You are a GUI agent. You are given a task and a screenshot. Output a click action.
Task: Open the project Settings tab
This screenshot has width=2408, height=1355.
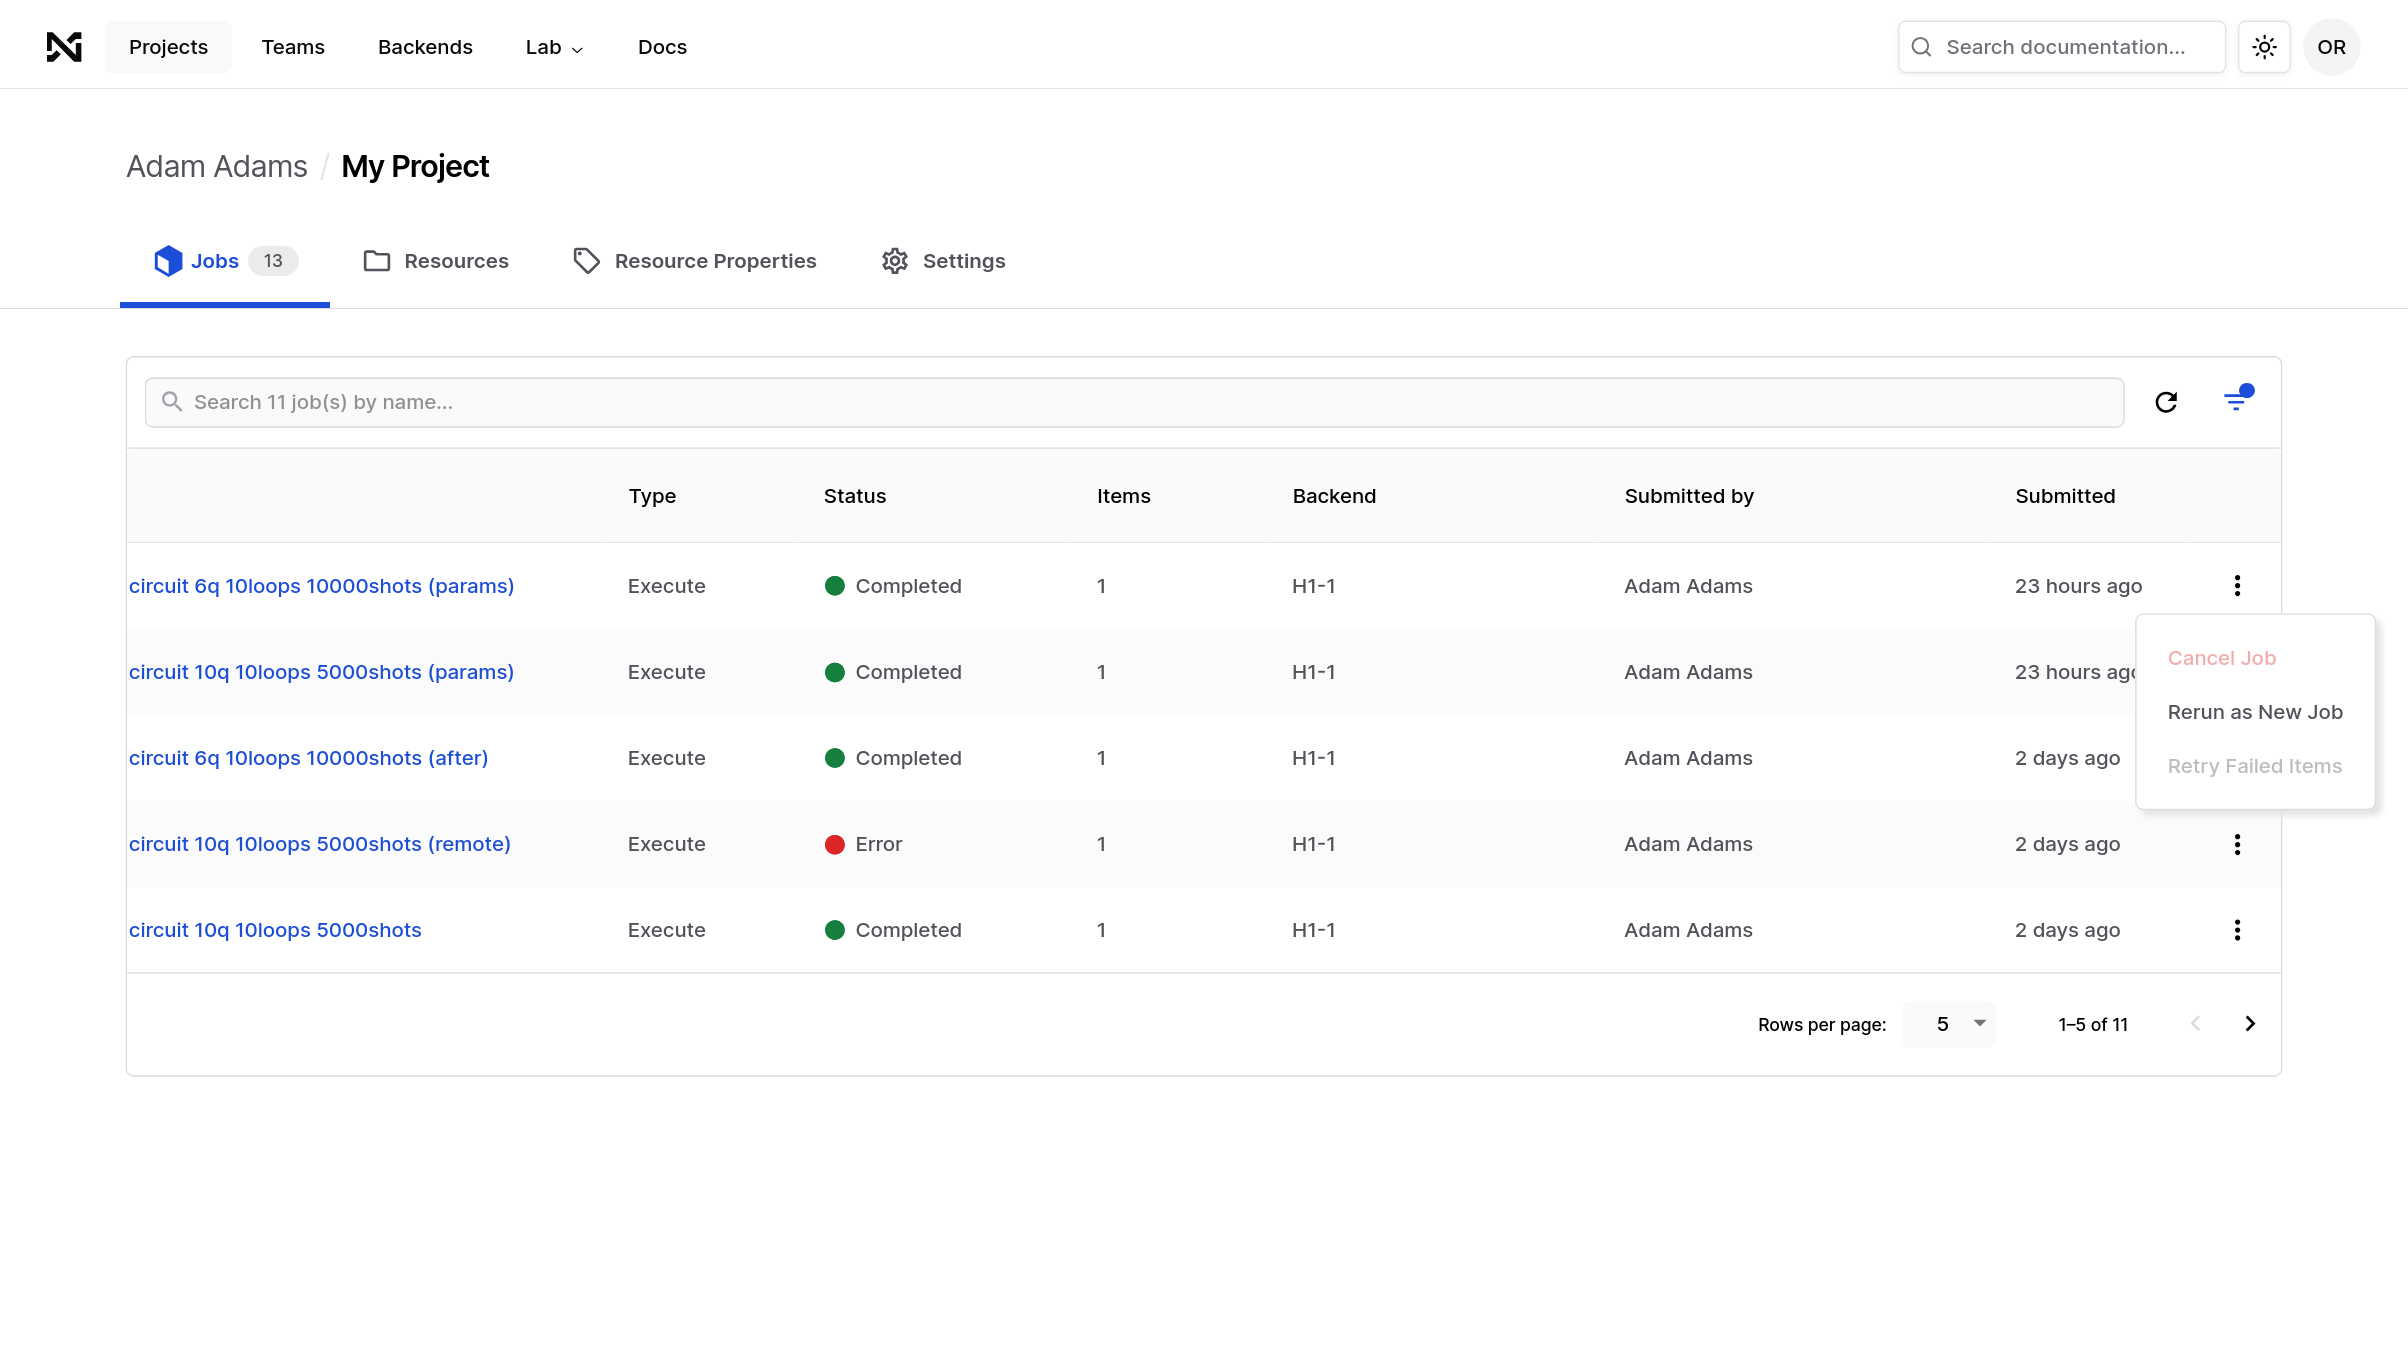[943, 262]
